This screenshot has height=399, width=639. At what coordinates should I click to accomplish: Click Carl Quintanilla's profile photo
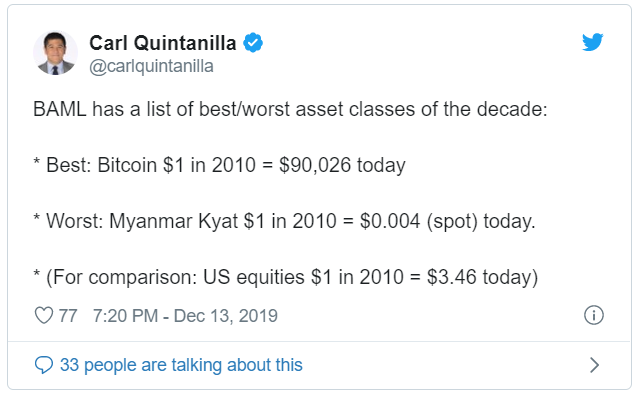coord(55,53)
